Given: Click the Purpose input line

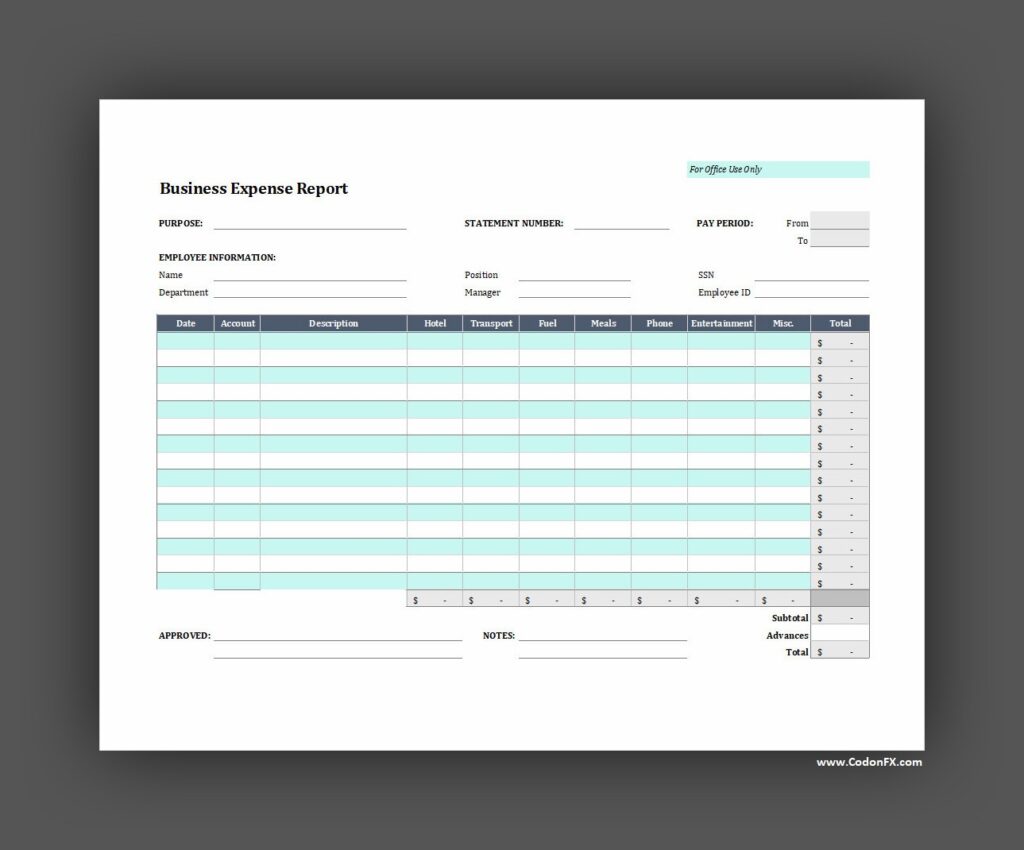Looking at the screenshot, I should click(310, 223).
